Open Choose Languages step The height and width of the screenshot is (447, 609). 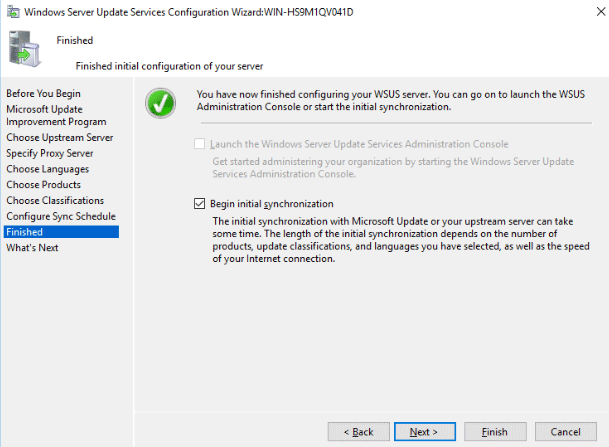point(48,169)
